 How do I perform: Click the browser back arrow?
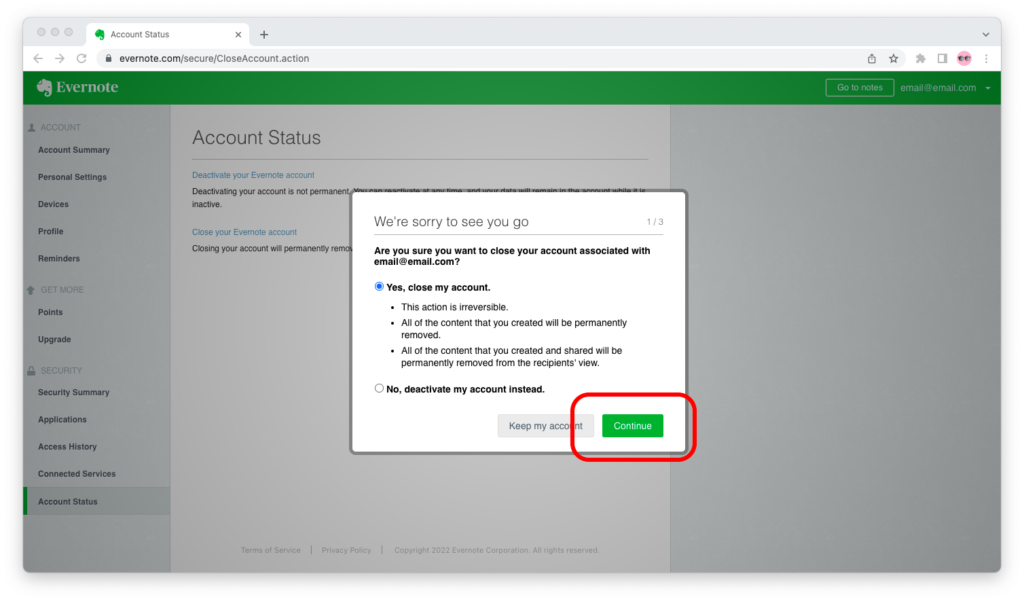point(38,58)
